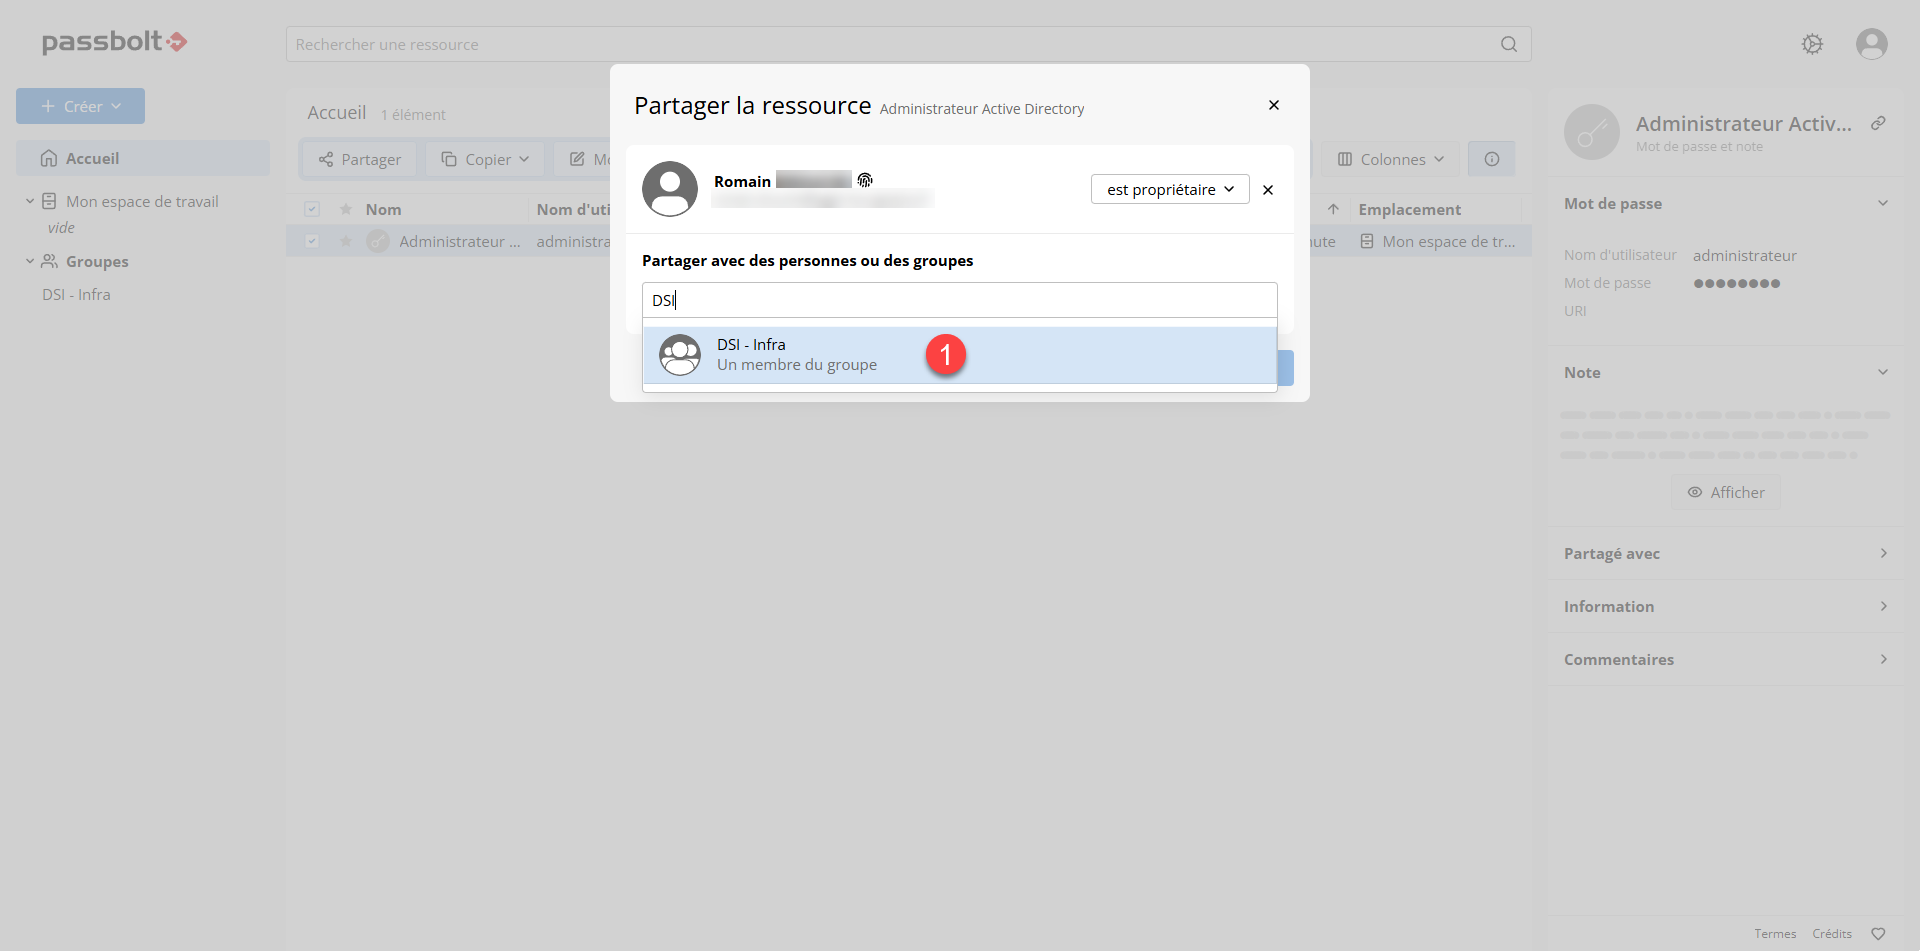Click the search magnifier icon
Viewport: 1920px width, 951px height.
[1508, 44]
